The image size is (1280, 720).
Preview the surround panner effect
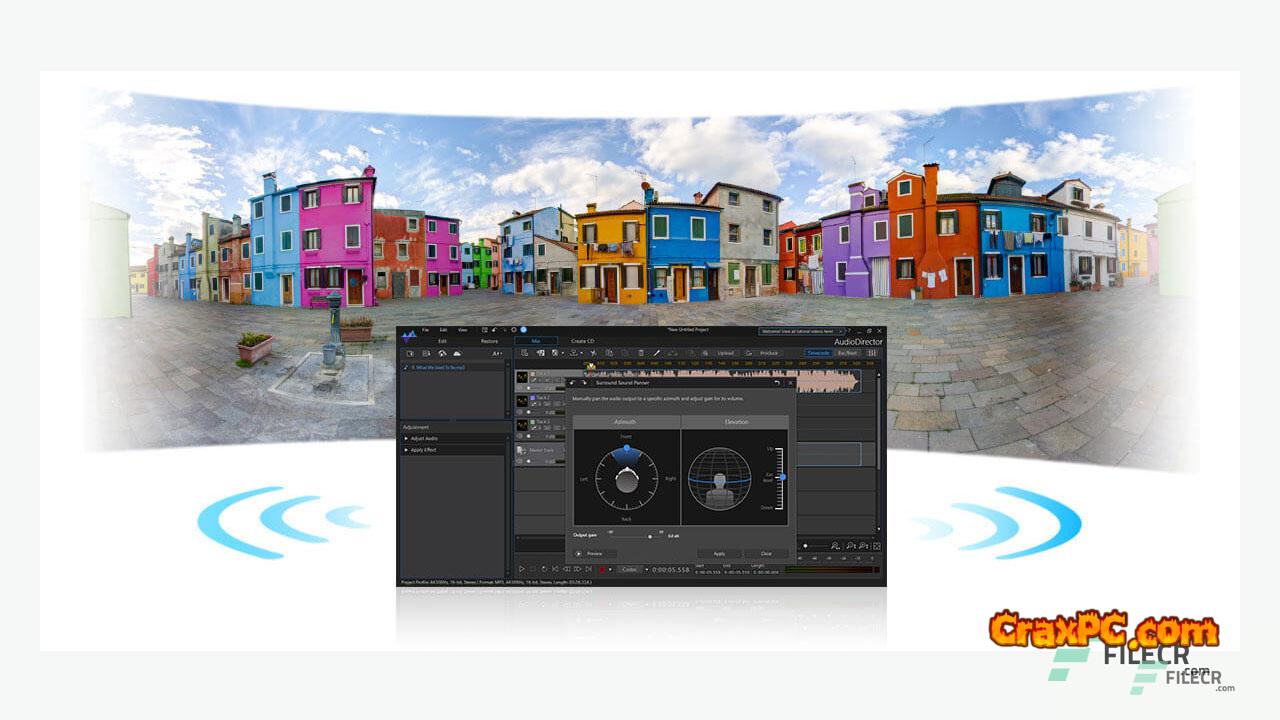[x=595, y=553]
